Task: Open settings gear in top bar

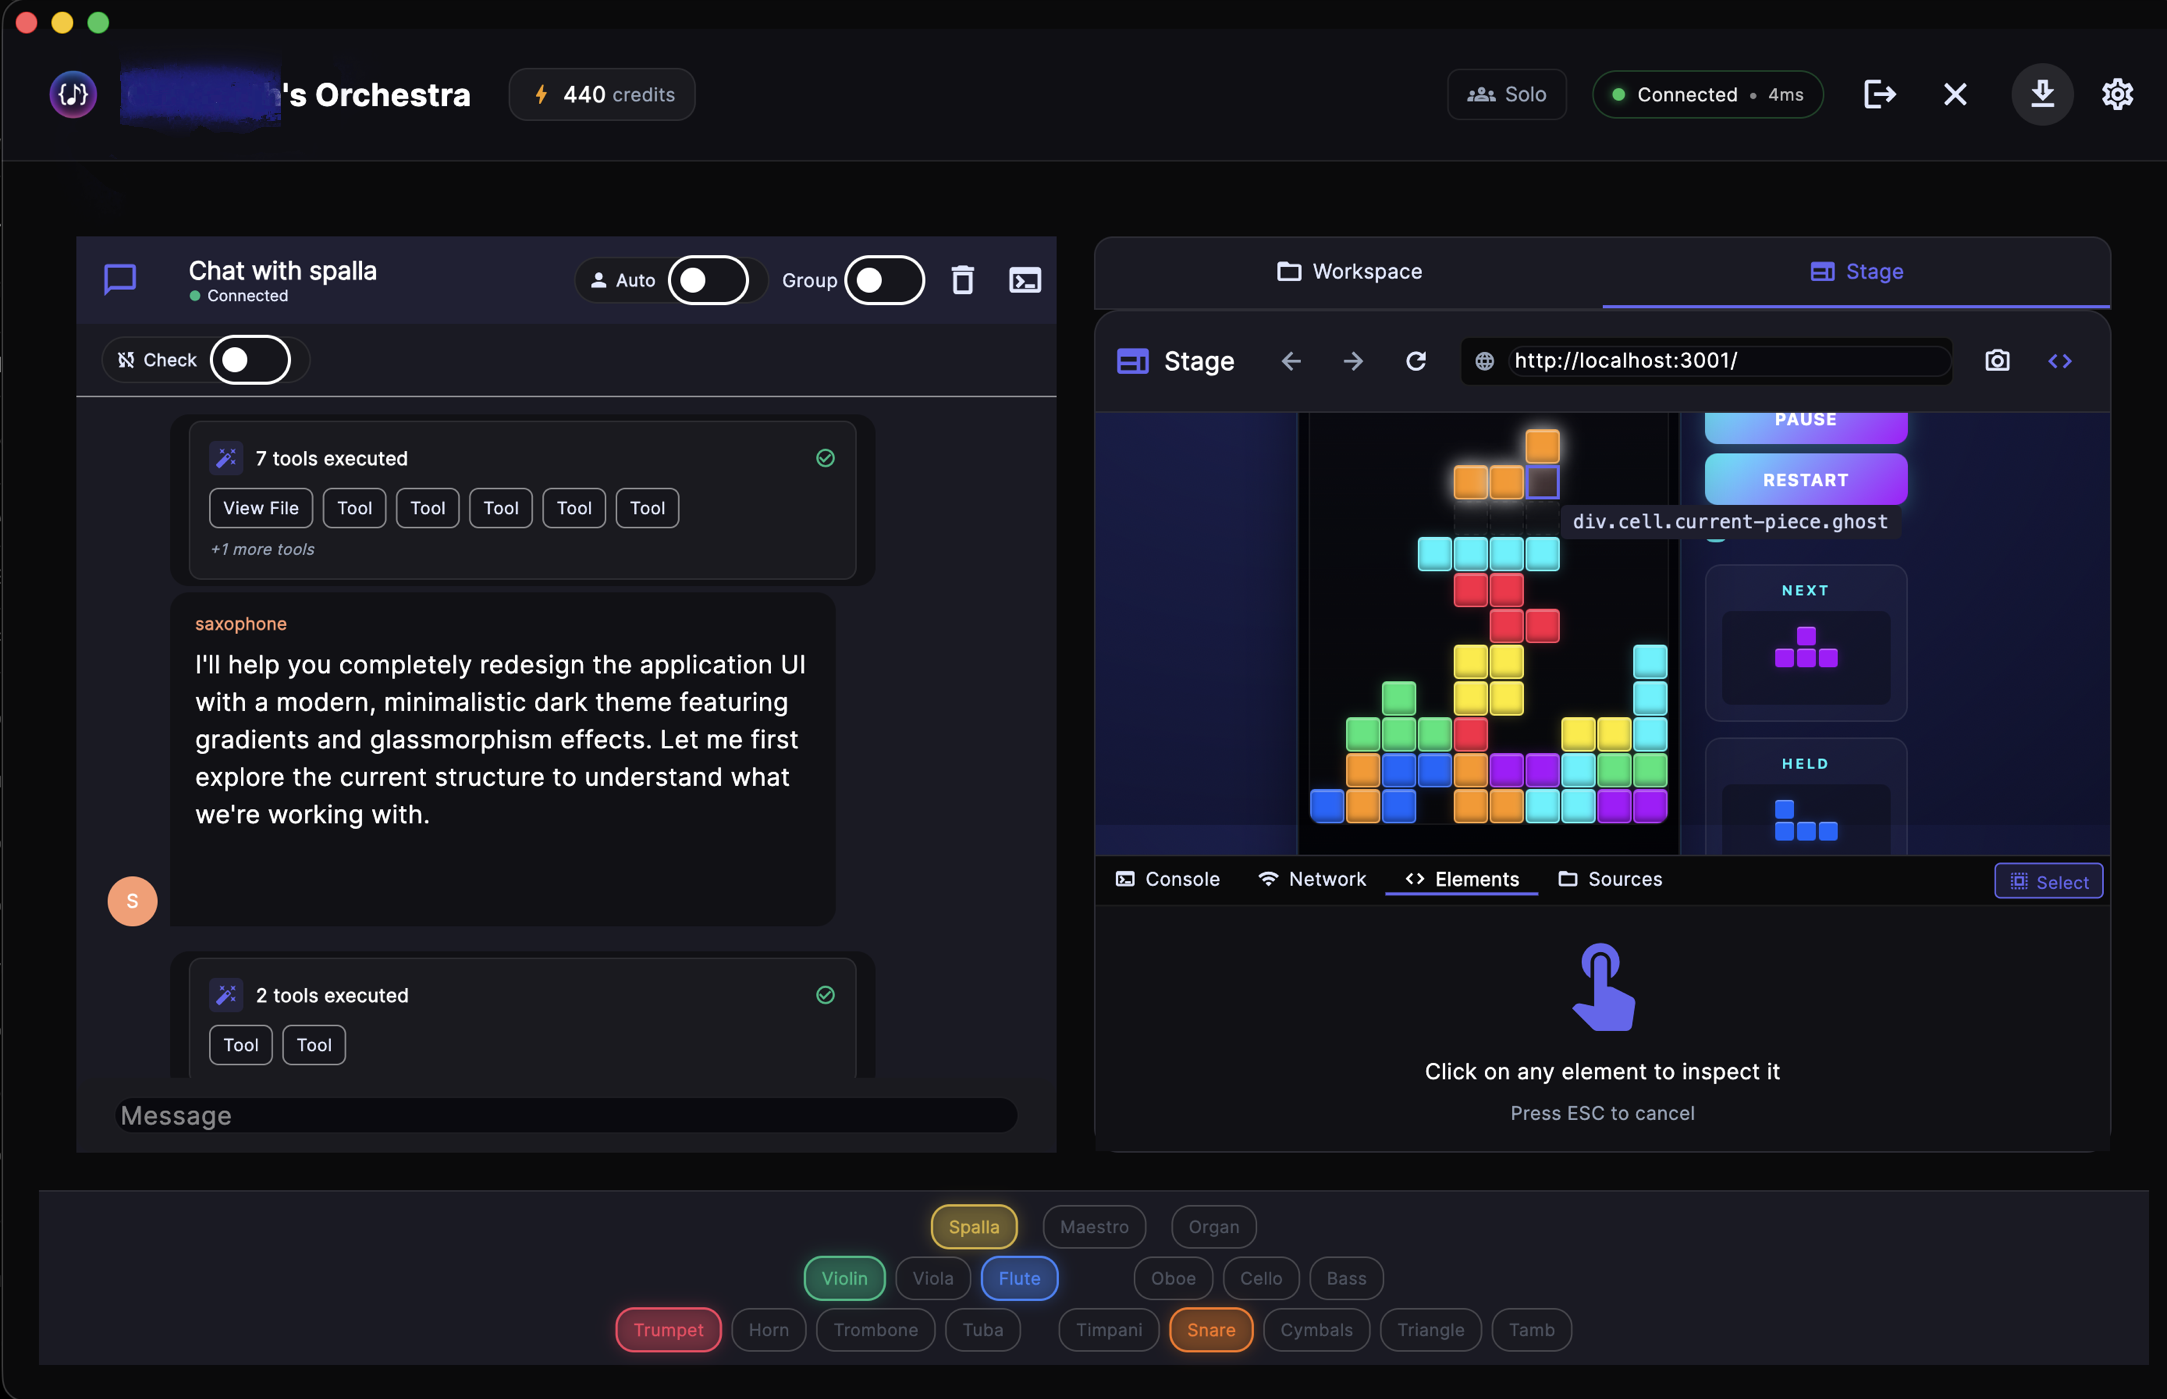Action: tap(2117, 94)
